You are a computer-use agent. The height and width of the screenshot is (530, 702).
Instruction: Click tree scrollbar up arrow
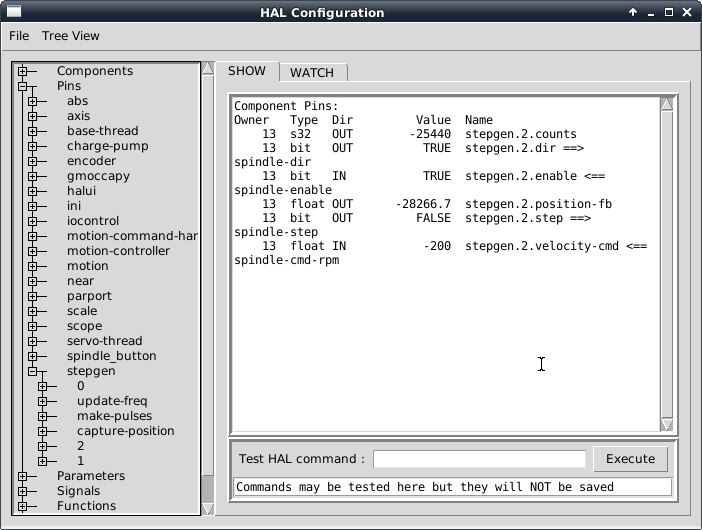pos(208,68)
